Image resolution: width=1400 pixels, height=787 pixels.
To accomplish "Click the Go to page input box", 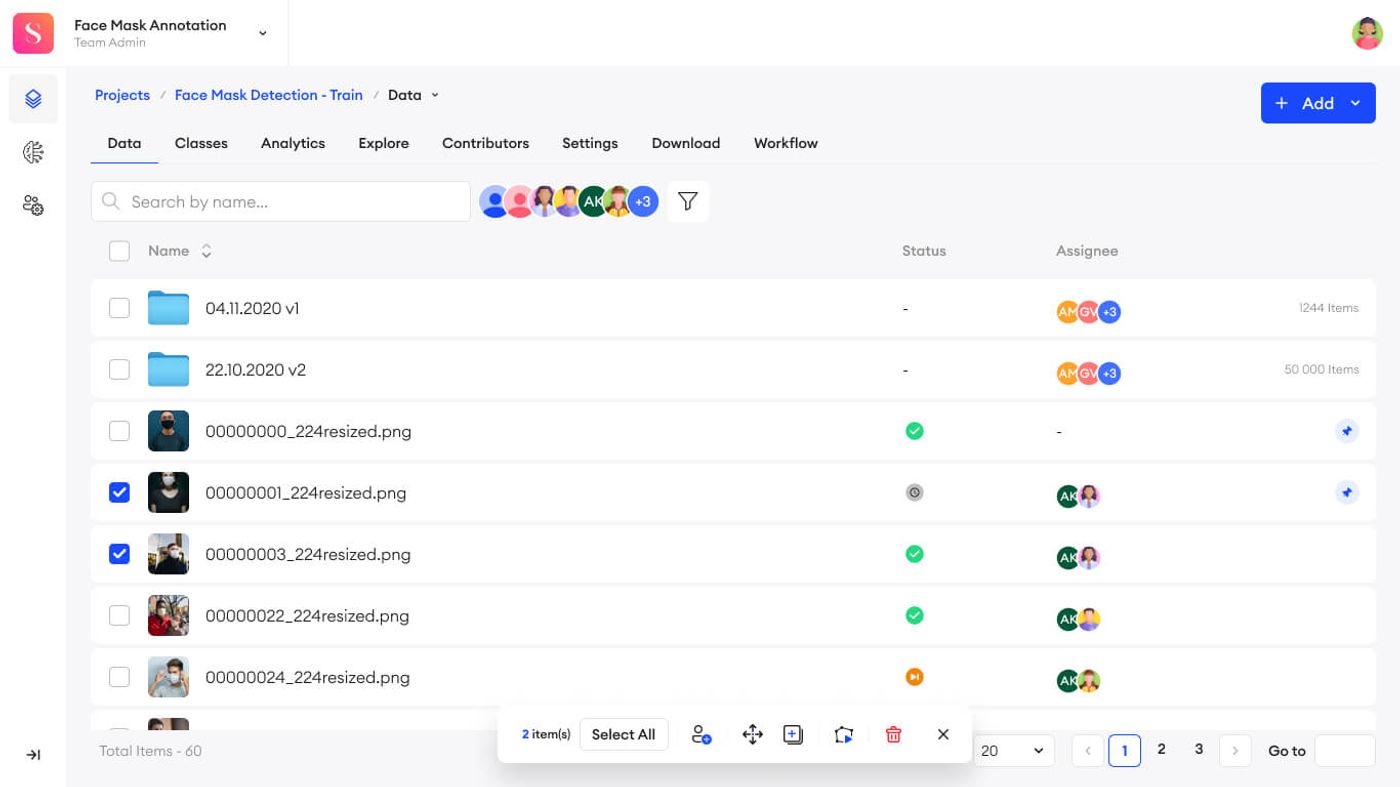I will 1346,751.
